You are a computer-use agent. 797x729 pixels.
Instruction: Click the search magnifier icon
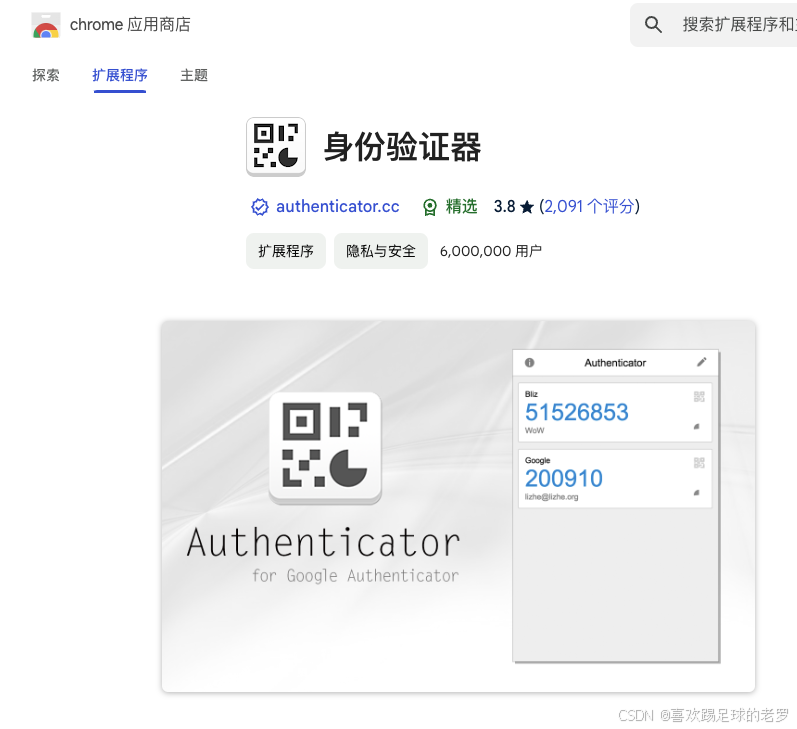click(653, 24)
